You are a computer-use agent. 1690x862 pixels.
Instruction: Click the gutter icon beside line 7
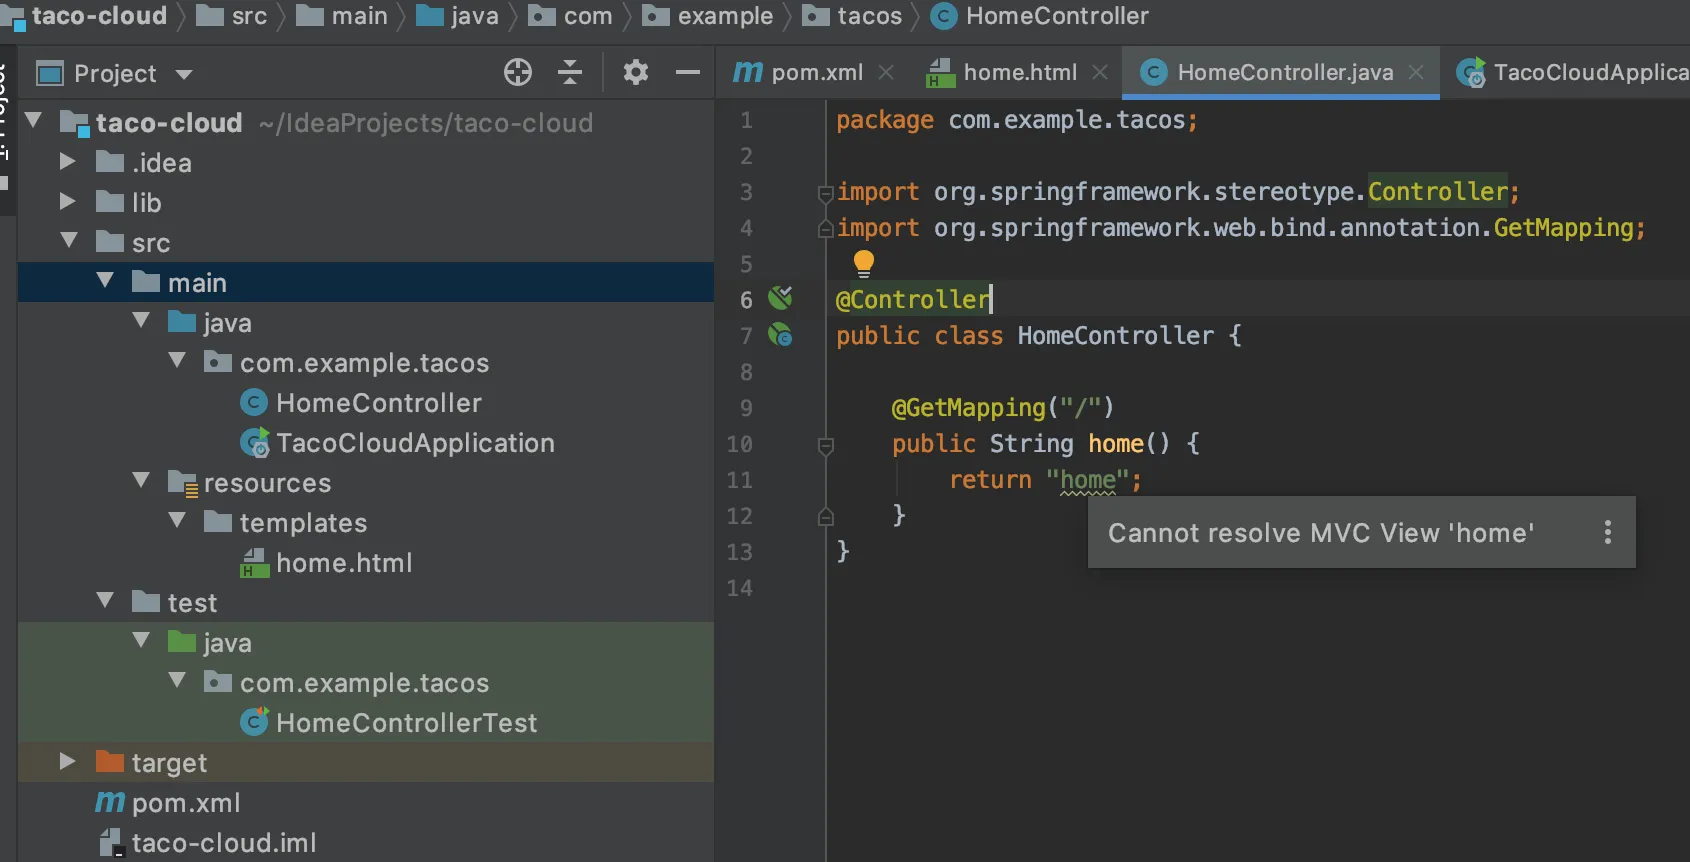pos(780,335)
